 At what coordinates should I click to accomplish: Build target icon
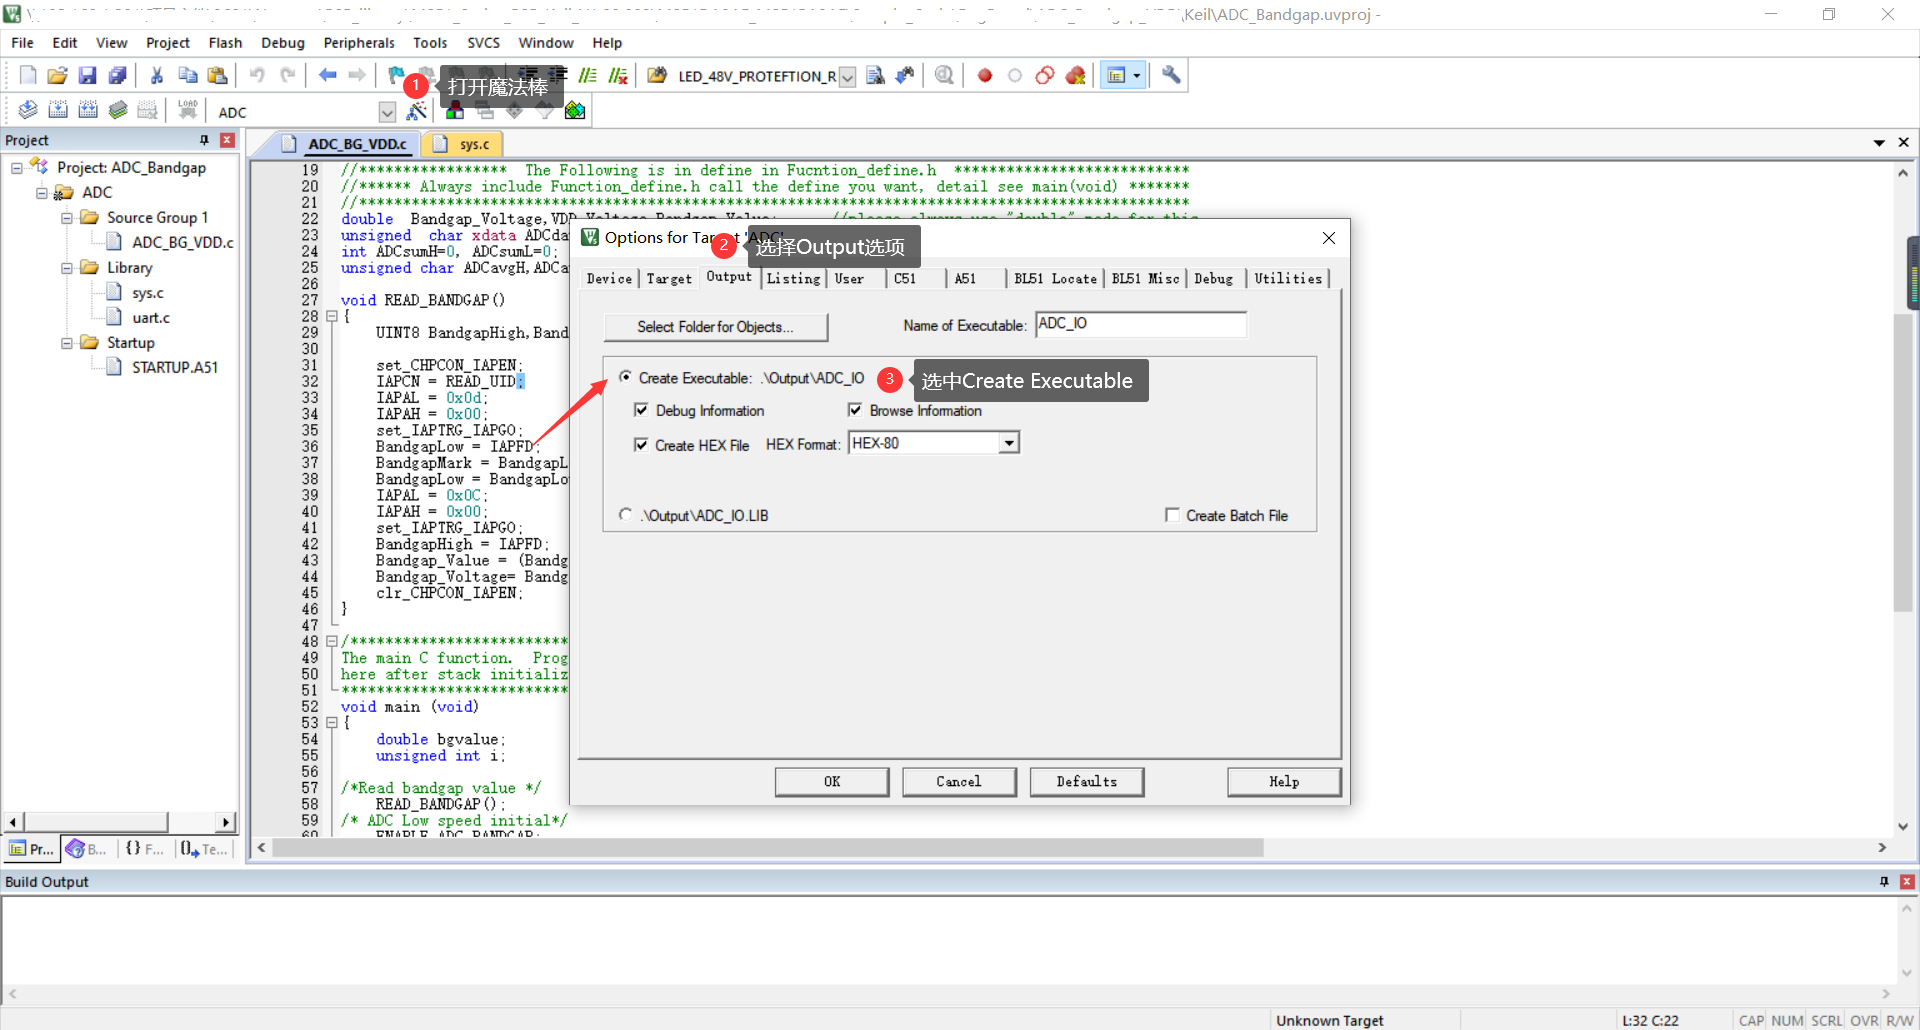click(58, 111)
